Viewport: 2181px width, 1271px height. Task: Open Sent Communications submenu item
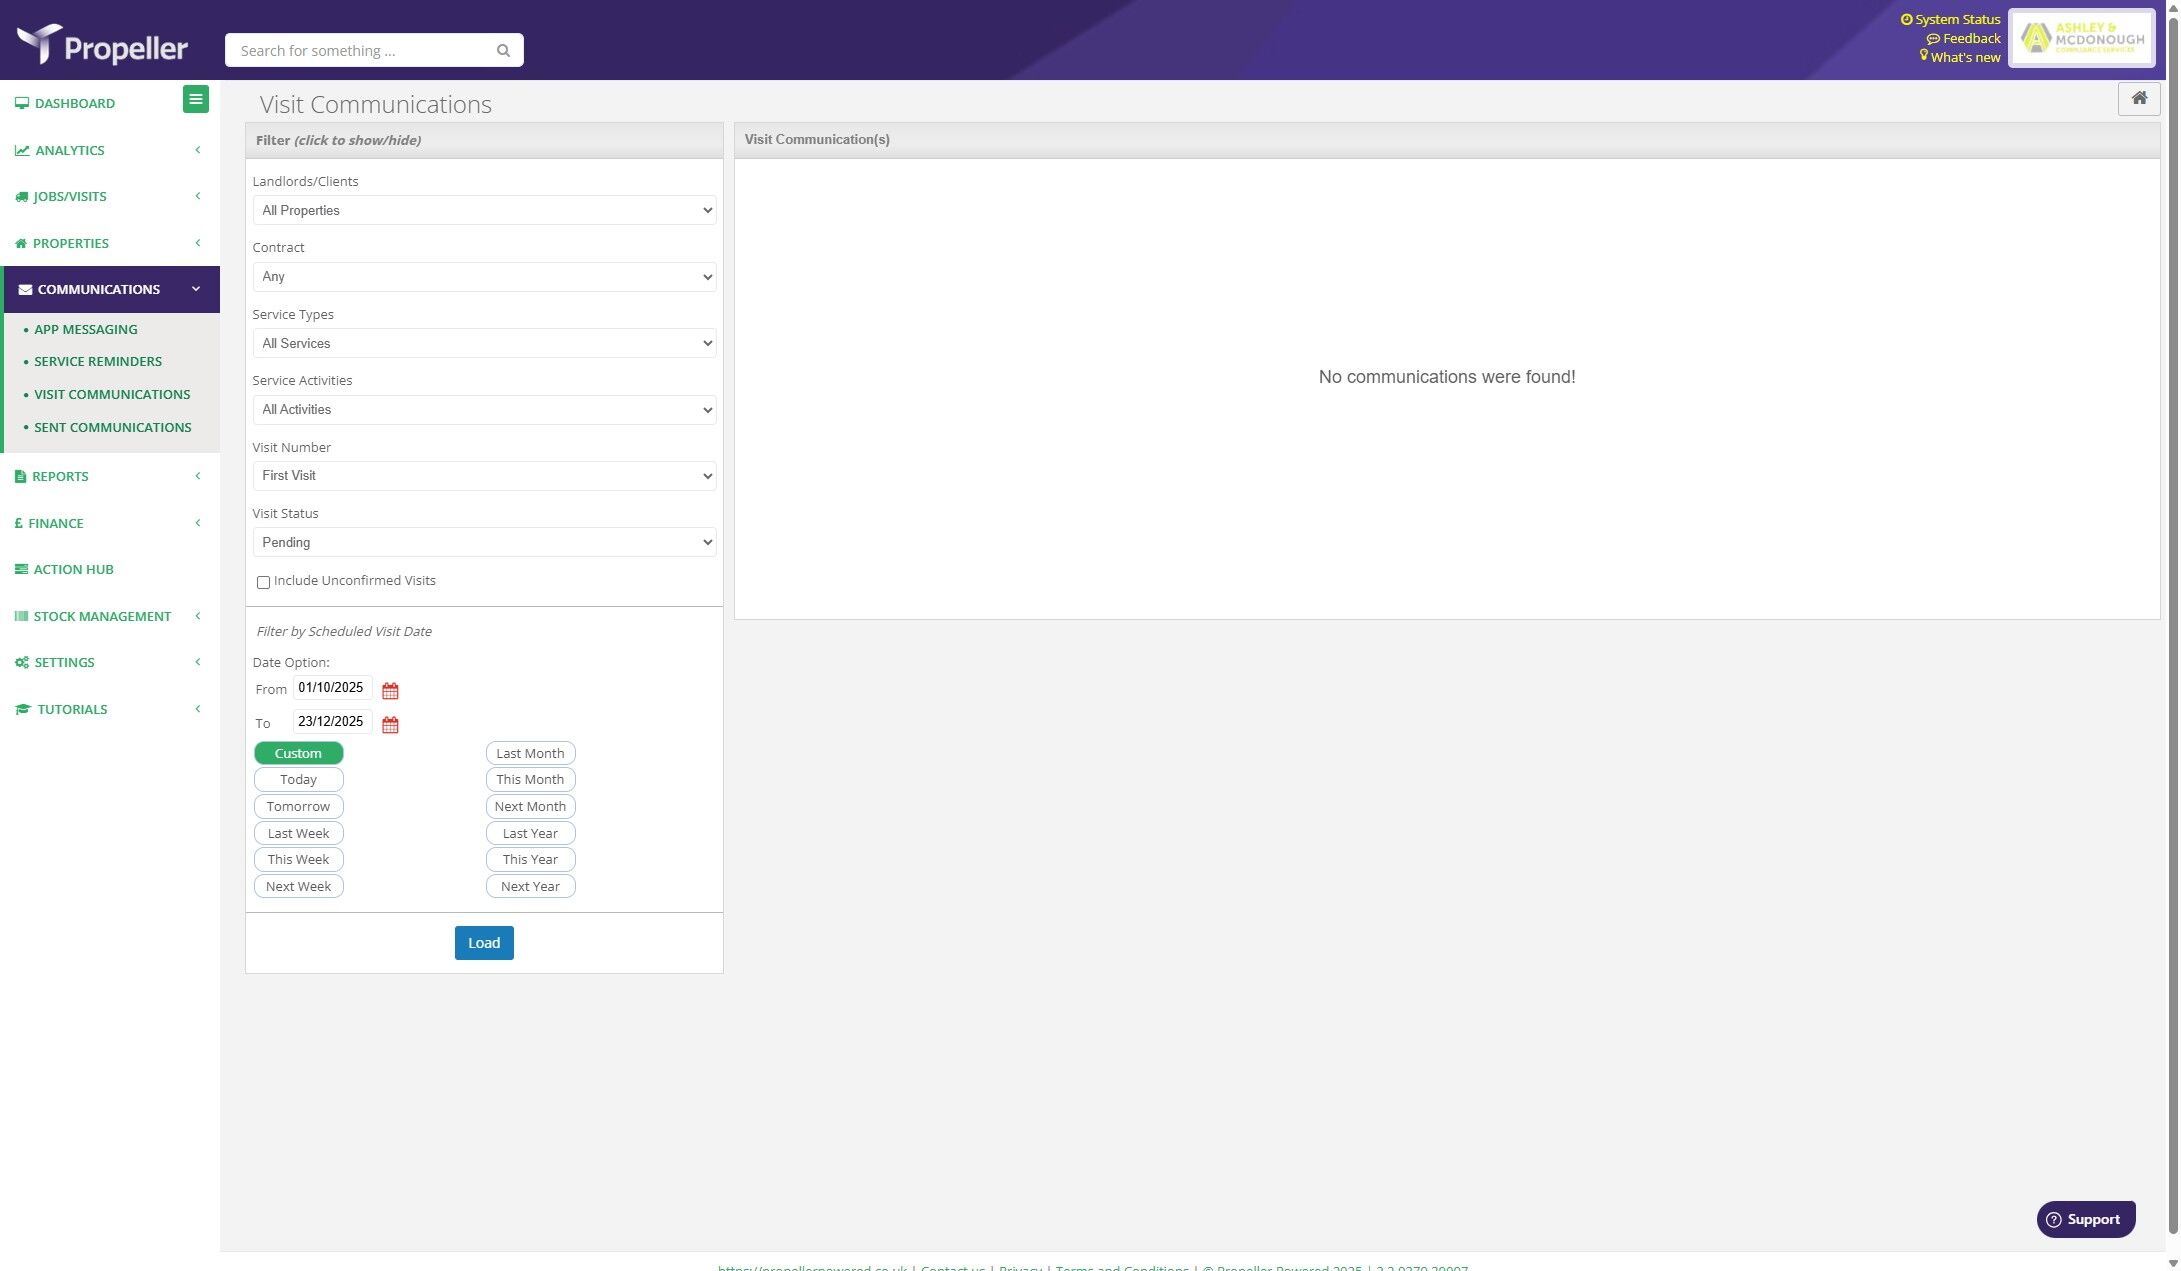[112, 428]
